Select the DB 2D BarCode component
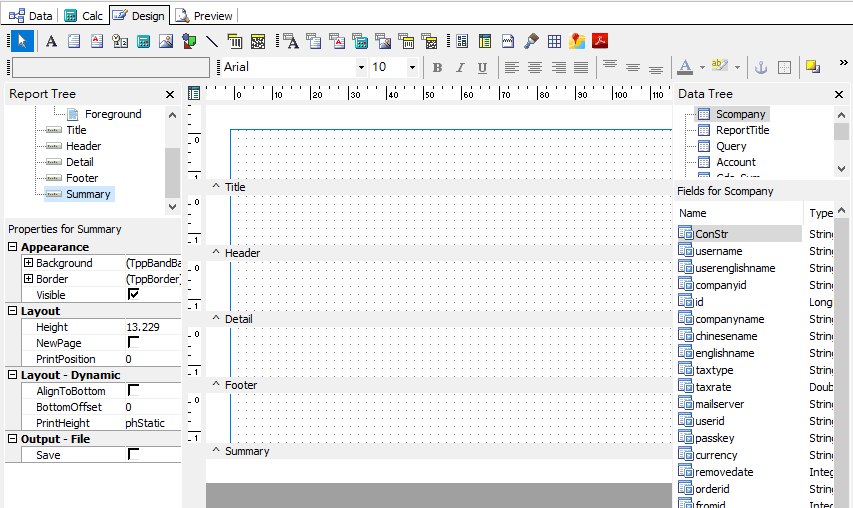 tap(429, 41)
